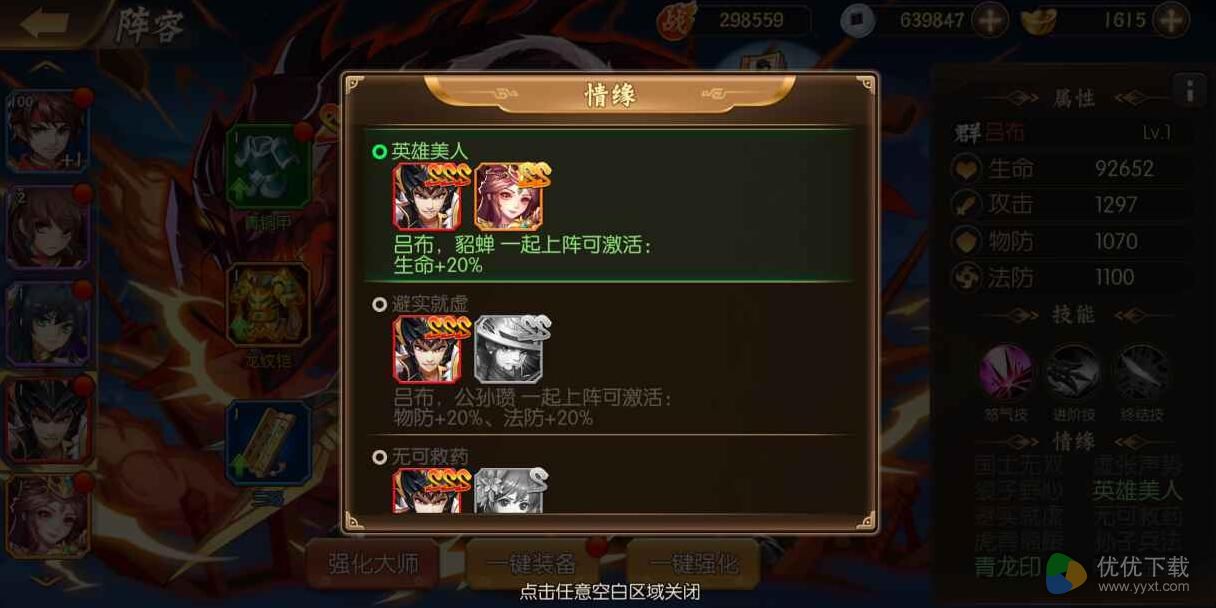The height and width of the screenshot is (608, 1216).
Task: Select the 龙纹铠 armor equipment slot
Action: (x=268, y=305)
